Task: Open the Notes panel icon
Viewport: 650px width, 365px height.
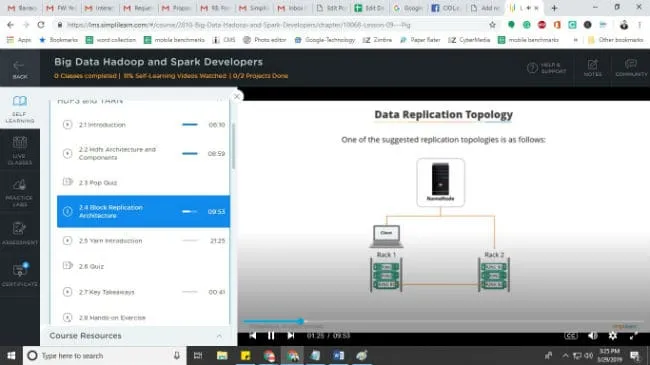Action: pyautogui.click(x=592, y=68)
